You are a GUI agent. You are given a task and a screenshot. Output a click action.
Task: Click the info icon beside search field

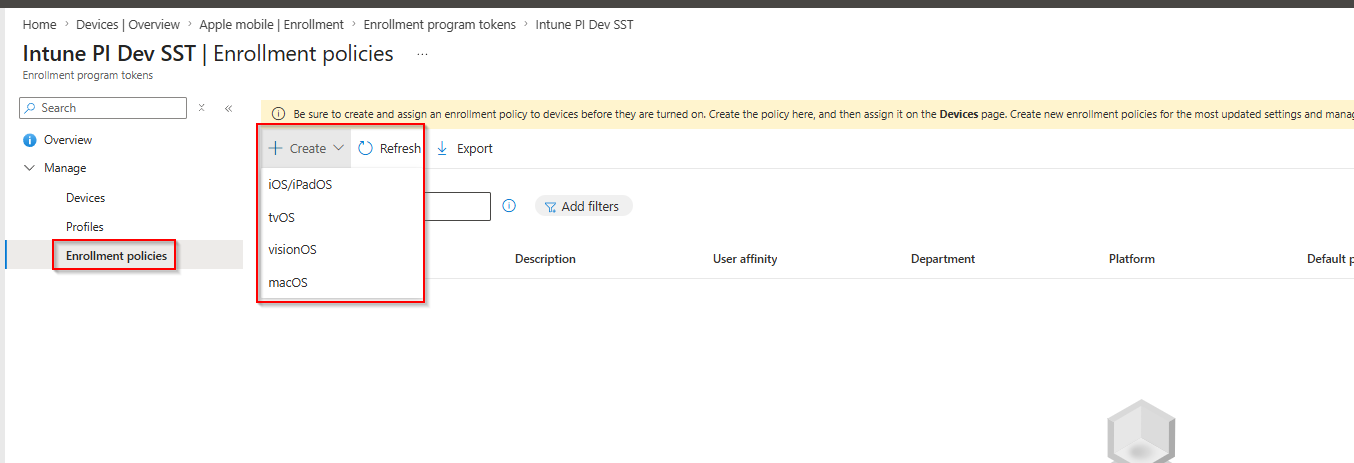tap(509, 206)
